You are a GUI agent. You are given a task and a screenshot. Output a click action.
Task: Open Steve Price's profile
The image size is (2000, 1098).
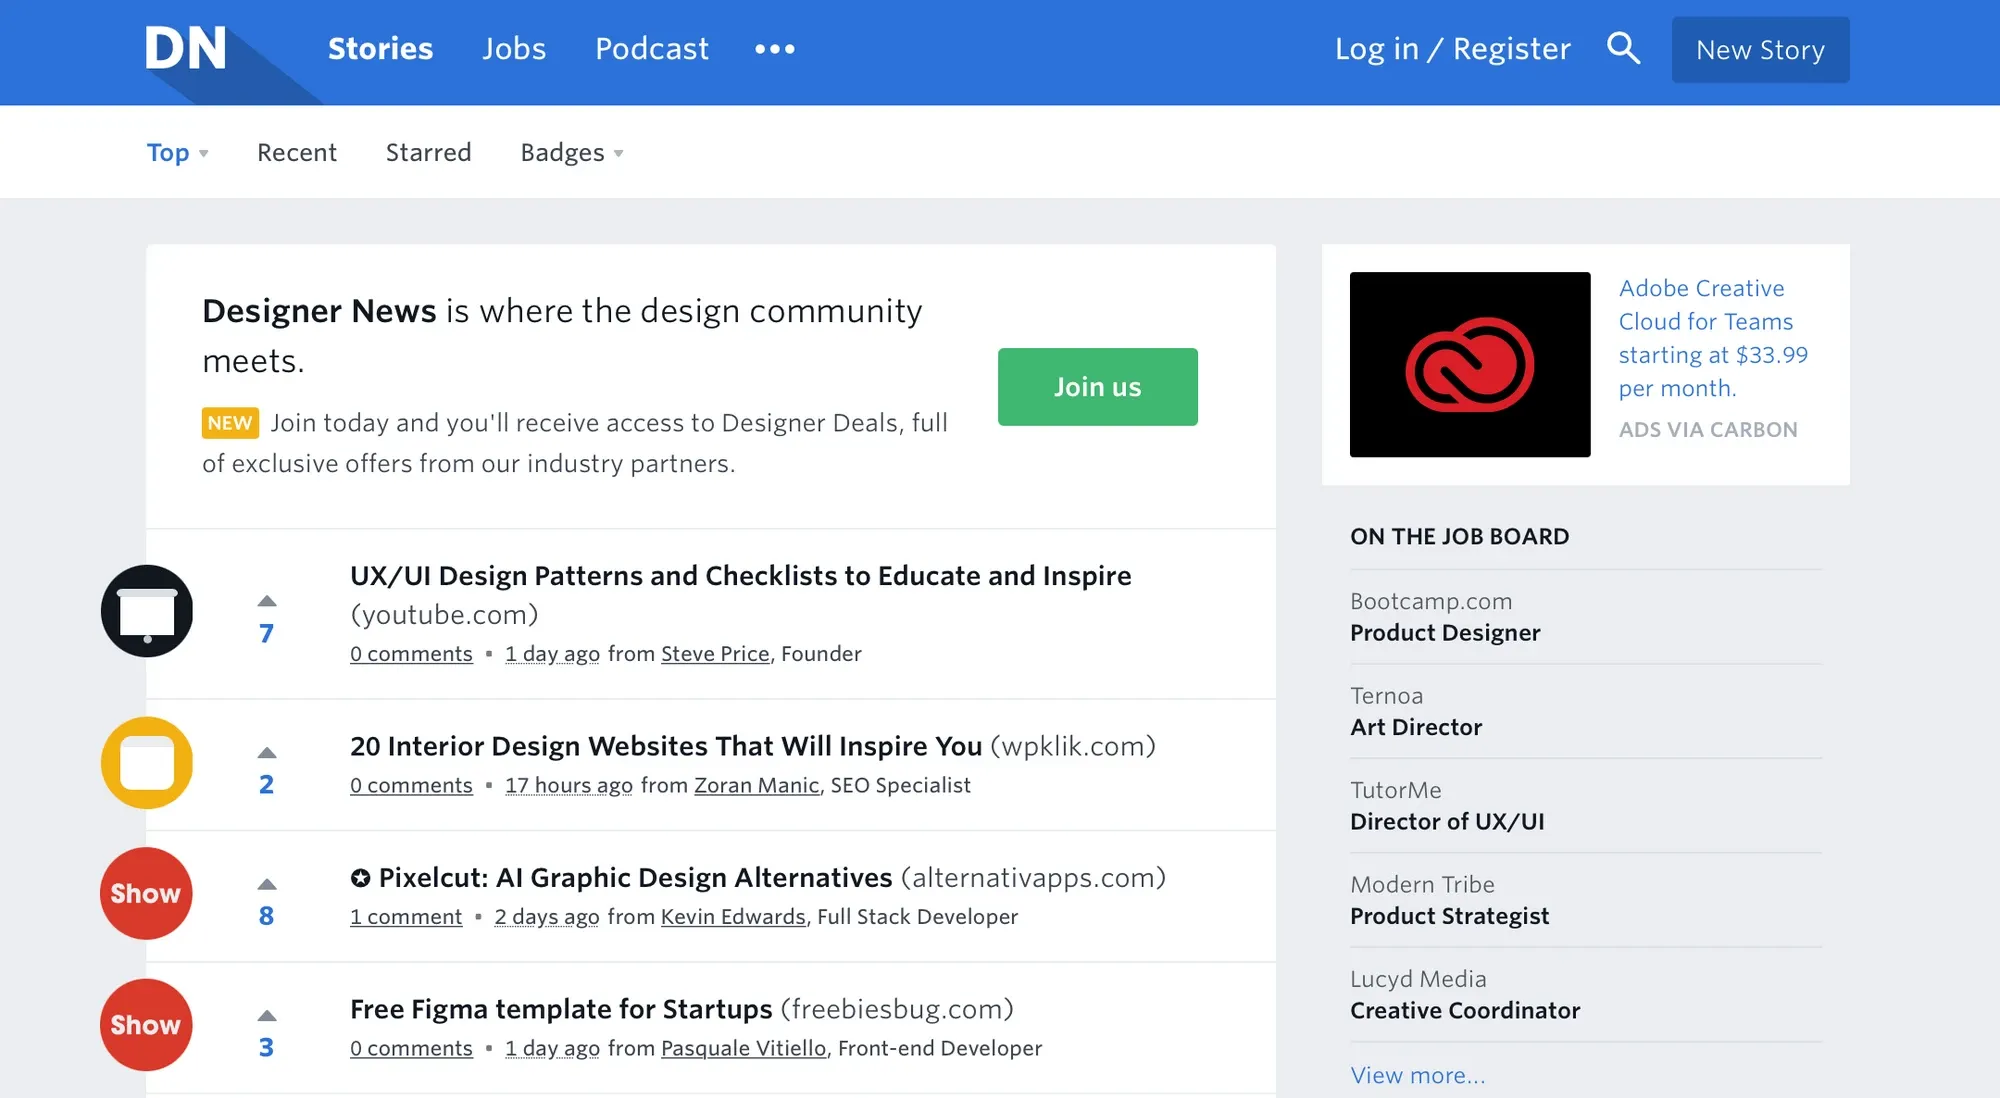(x=715, y=653)
